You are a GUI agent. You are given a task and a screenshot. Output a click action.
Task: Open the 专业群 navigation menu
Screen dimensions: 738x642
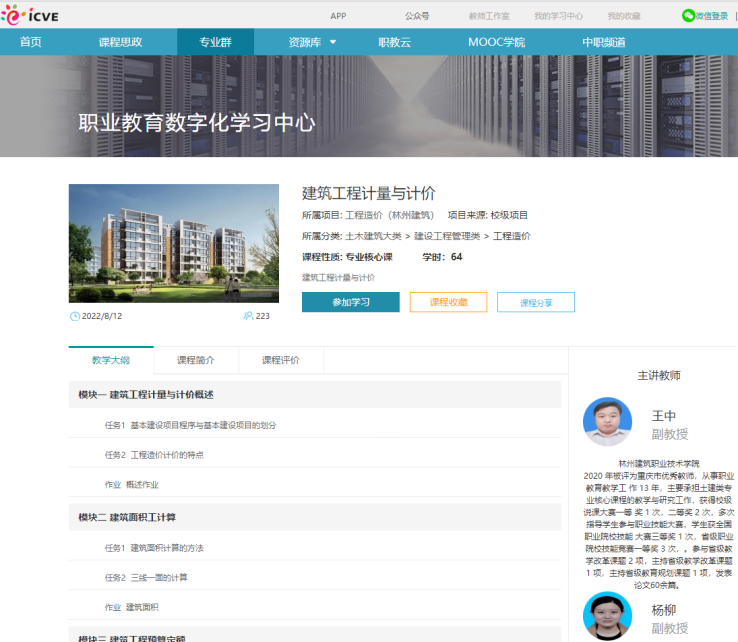tap(215, 42)
